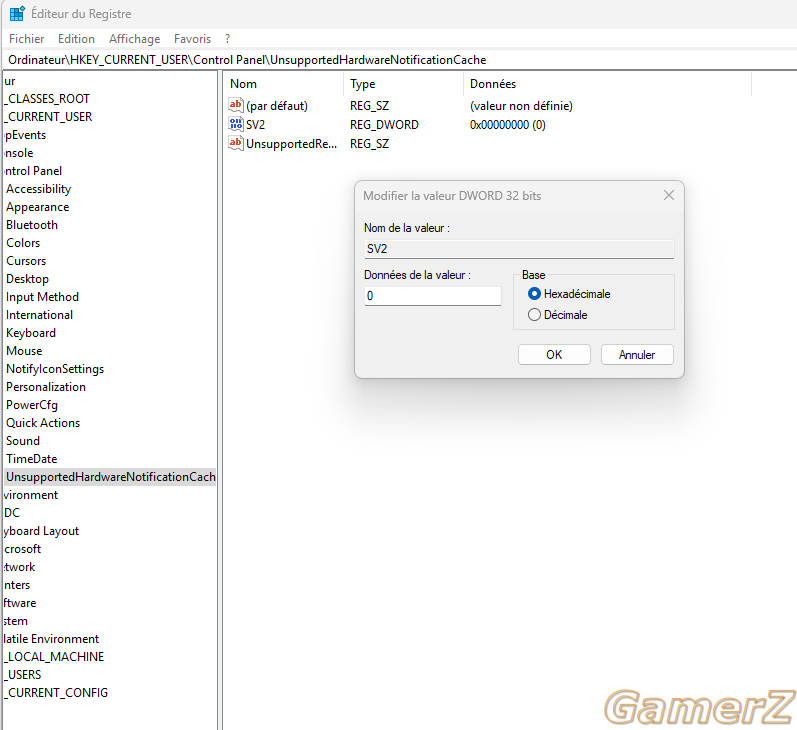Select the UnsupportedHardwareNotificationCache key

(110, 477)
